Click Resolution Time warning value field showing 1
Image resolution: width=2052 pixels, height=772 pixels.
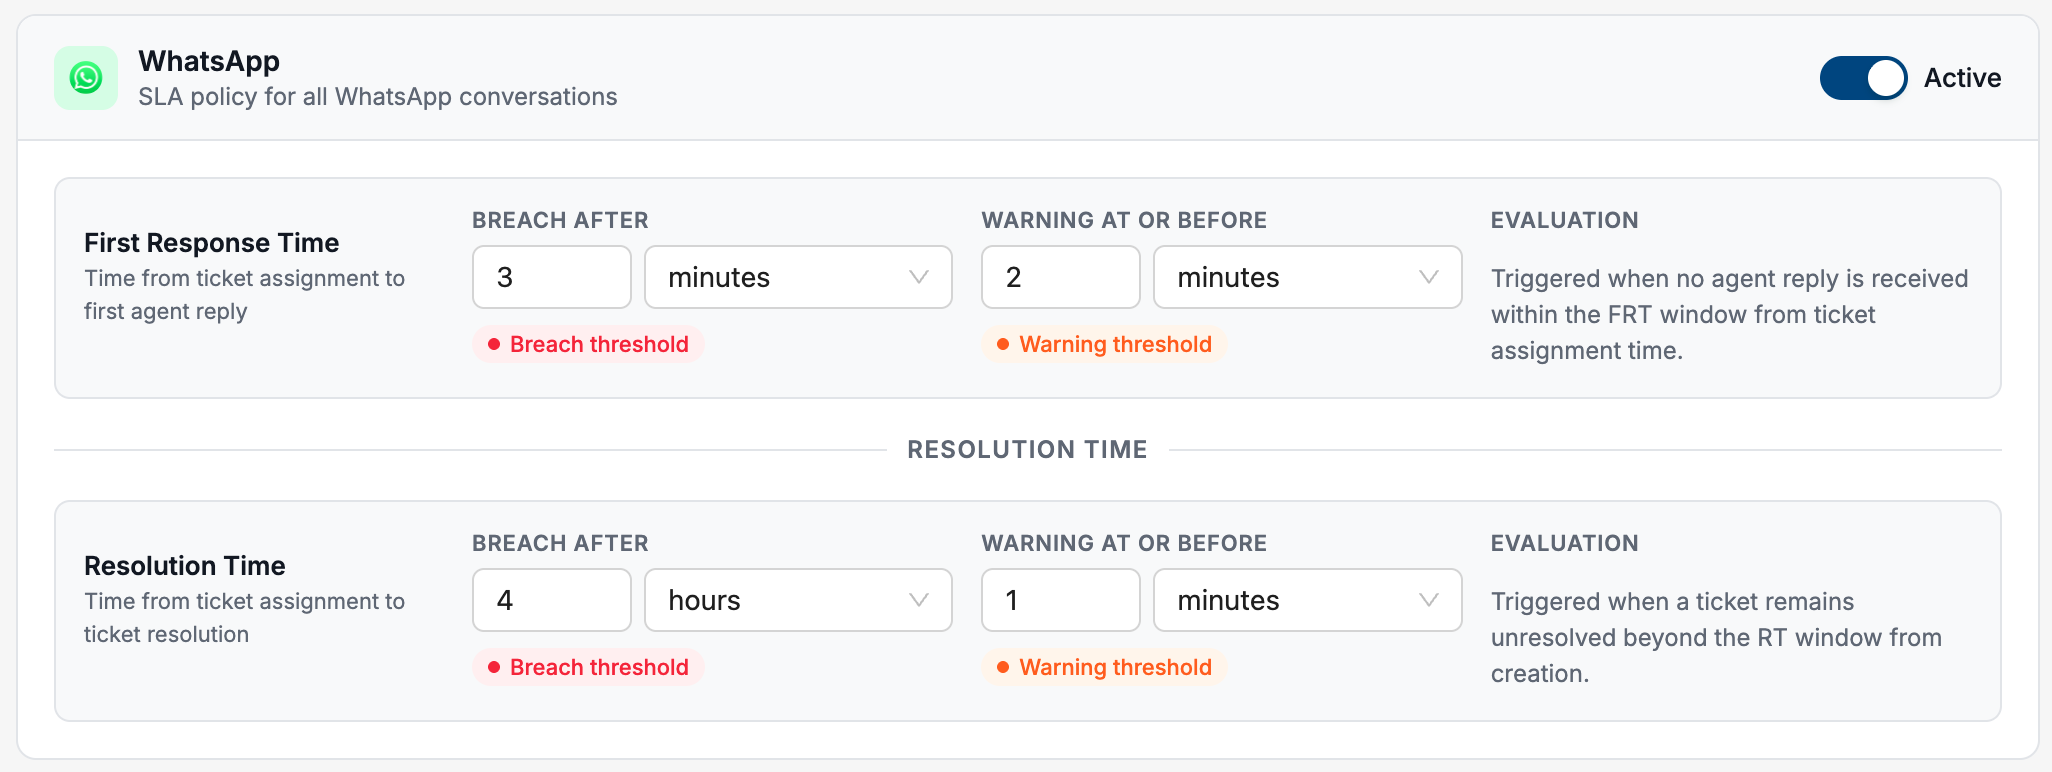pyautogui.click(x=1061, y=600)
